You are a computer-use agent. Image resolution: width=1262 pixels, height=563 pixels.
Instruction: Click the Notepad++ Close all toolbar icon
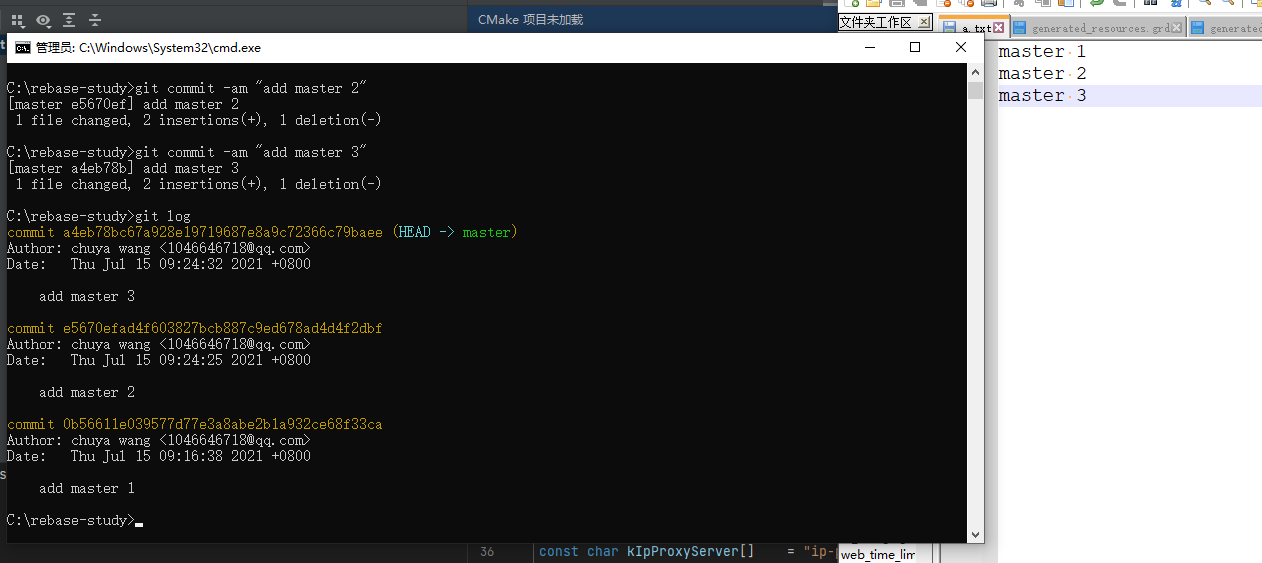966,3
